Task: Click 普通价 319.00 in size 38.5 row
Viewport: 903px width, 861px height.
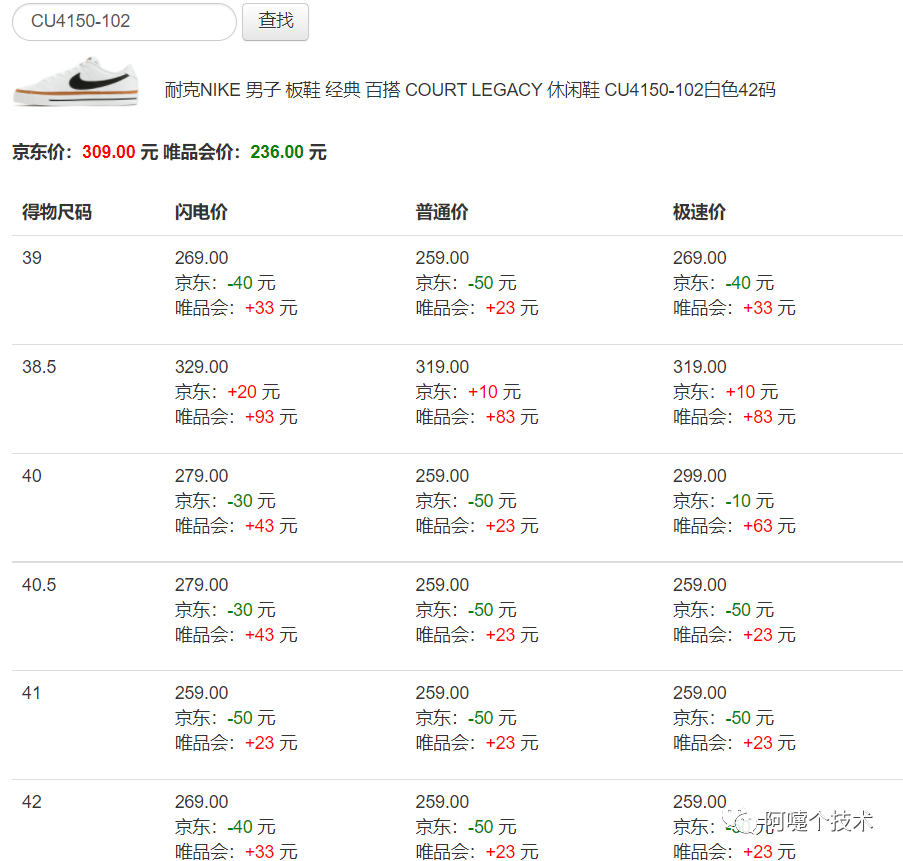Action: coord(442,366)
